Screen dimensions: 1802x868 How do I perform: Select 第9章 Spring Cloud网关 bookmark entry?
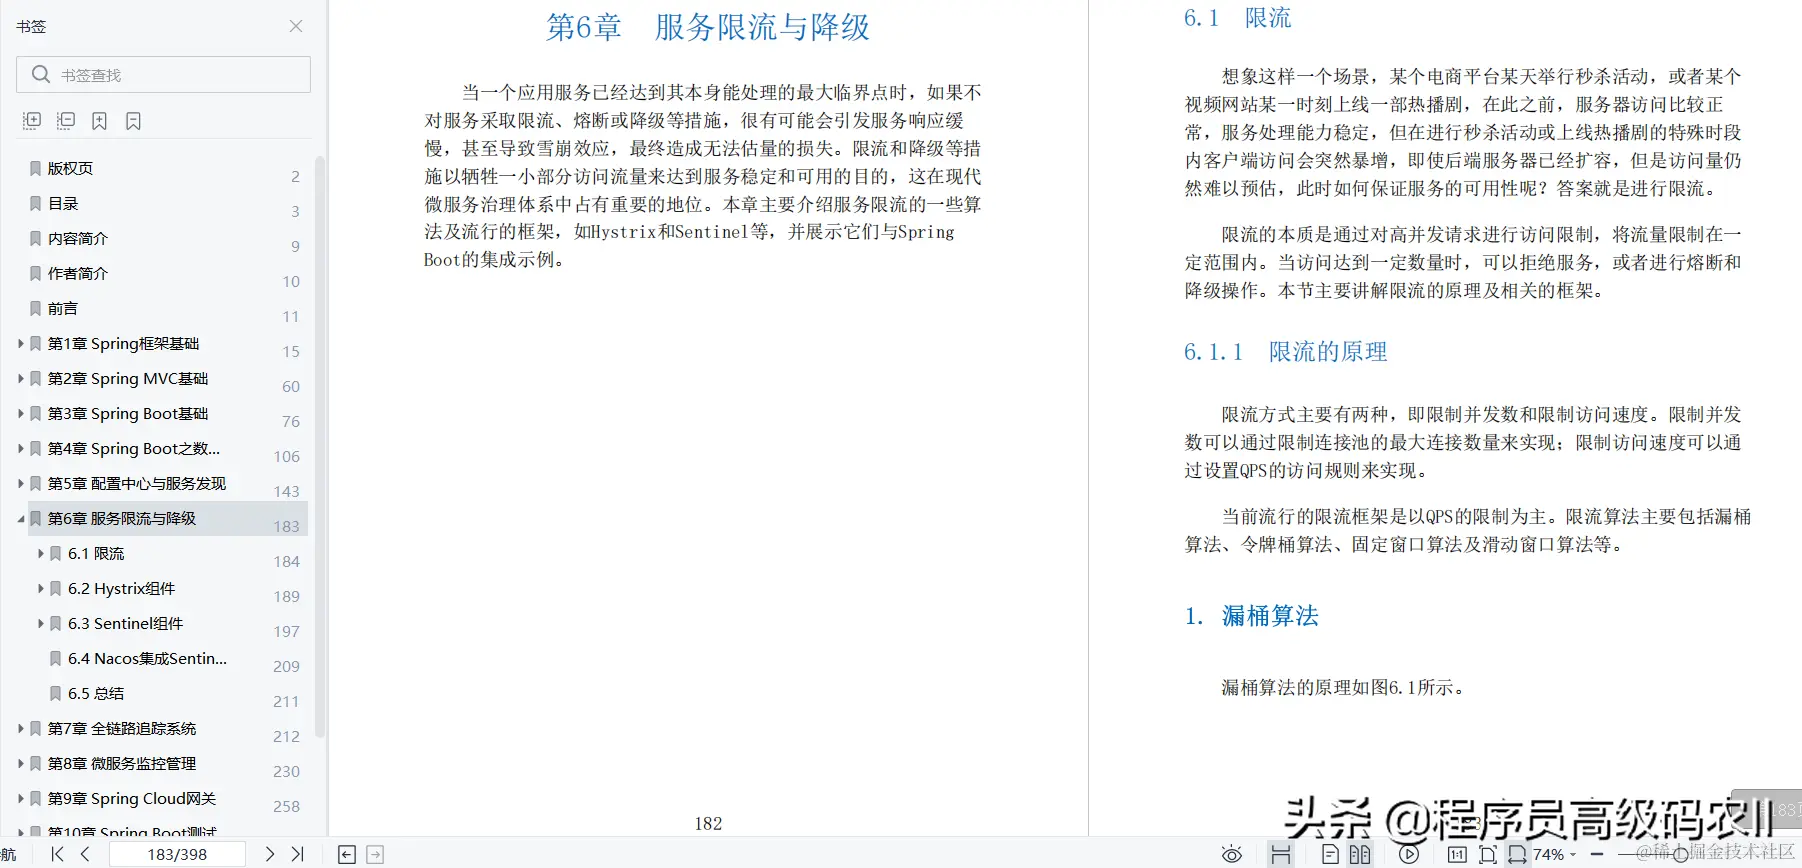[x=132, y=798]
